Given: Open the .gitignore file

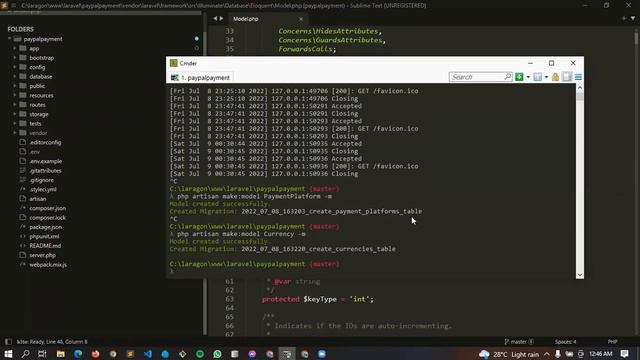Looking at the screenshot, I should click(x=41, y=180).
